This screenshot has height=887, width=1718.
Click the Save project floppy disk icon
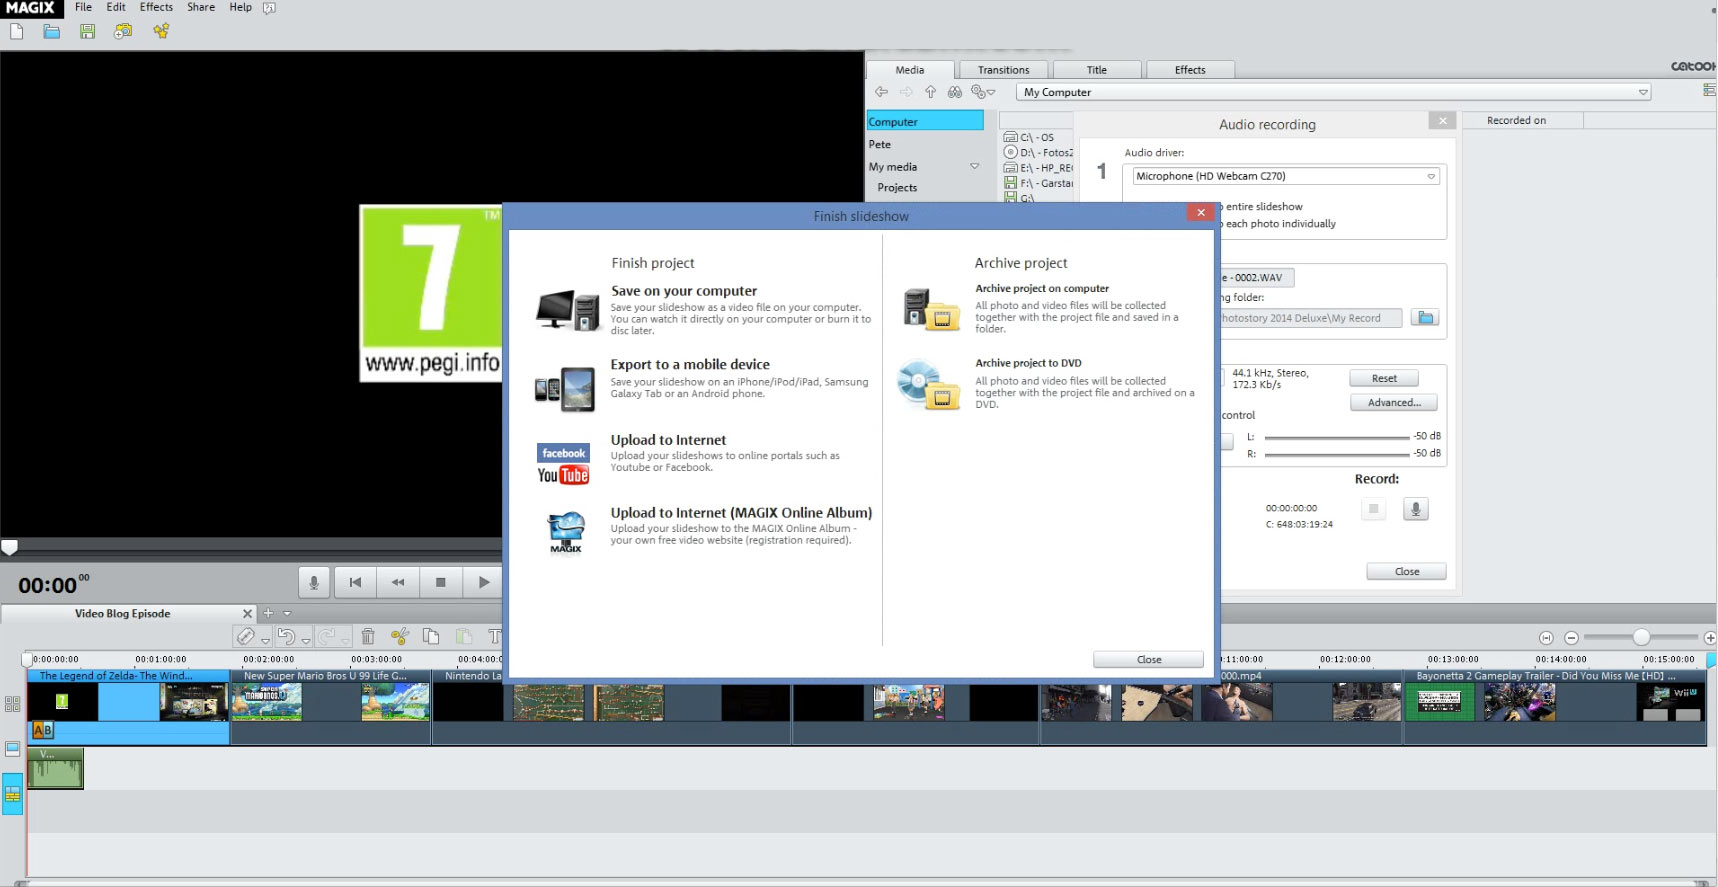point(88,31)
